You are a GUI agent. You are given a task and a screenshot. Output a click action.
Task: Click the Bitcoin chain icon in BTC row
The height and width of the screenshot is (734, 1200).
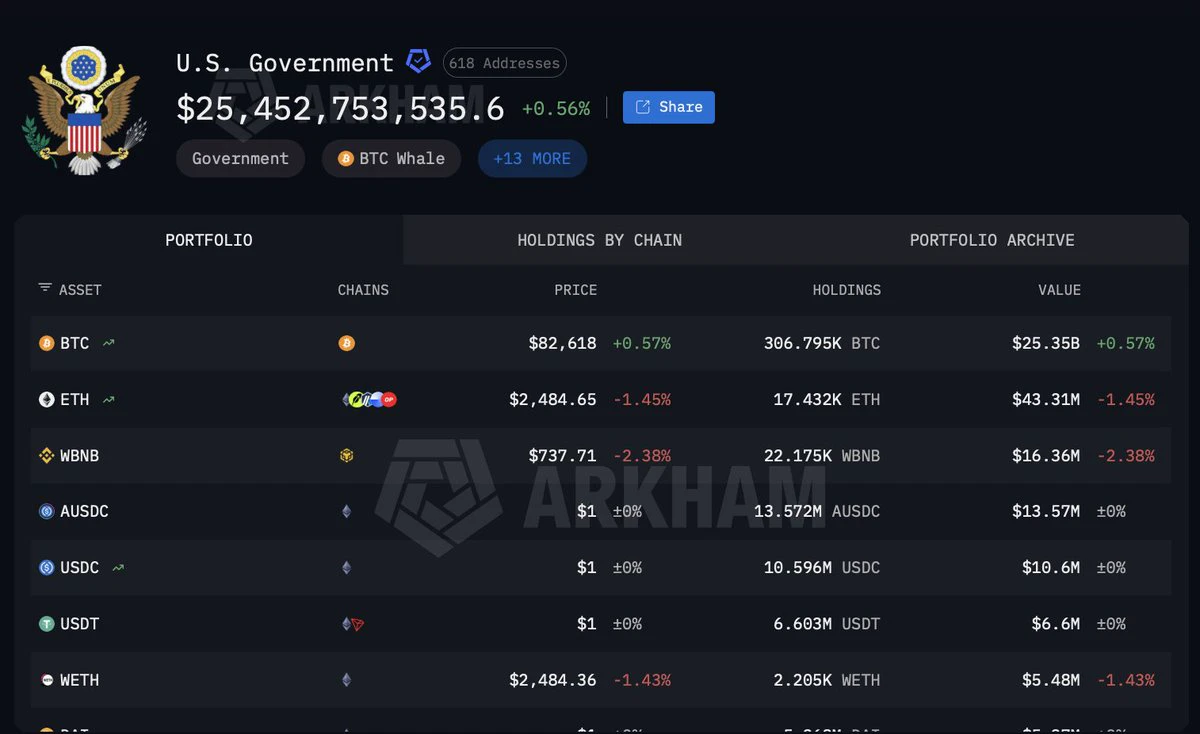(x=346, y=343)
